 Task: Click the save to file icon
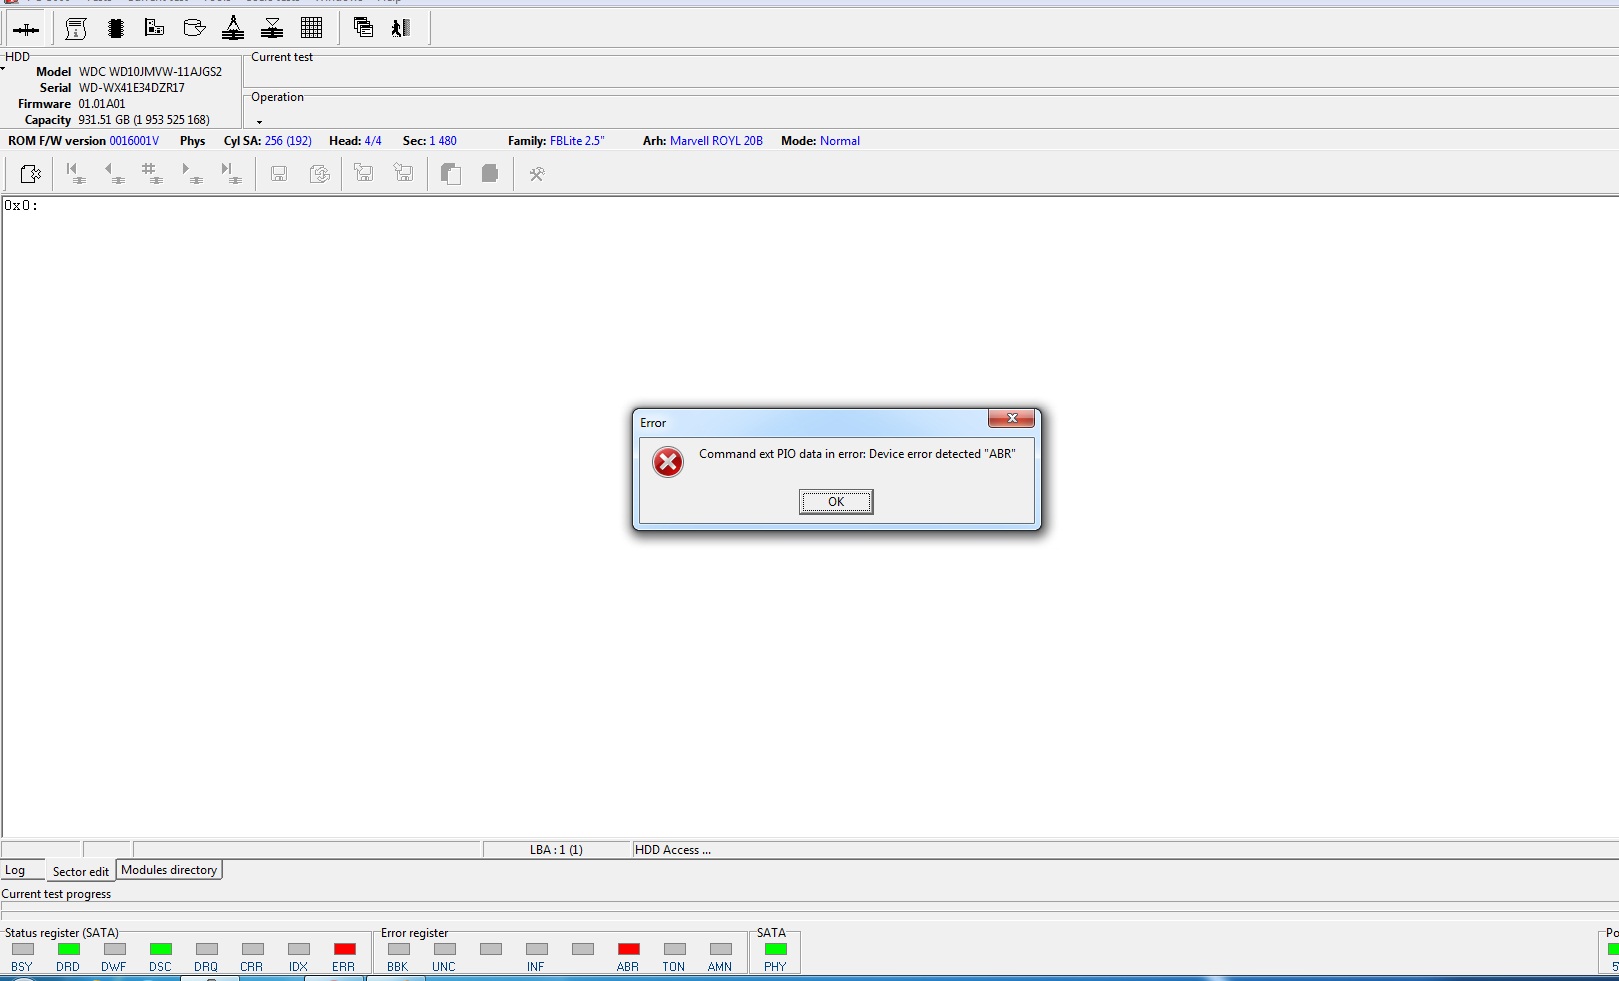coord(404,174)
